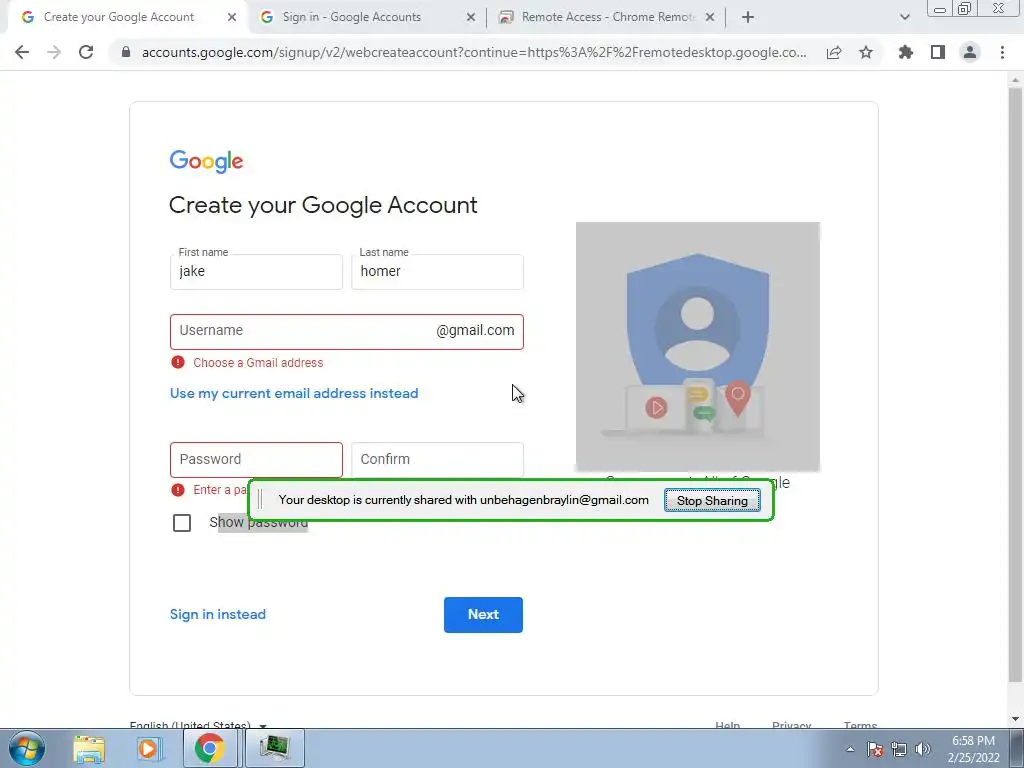Toggle the Chrome side panel icon
This screenshot has width=1024, height=768.
click(x=938, y=52)
